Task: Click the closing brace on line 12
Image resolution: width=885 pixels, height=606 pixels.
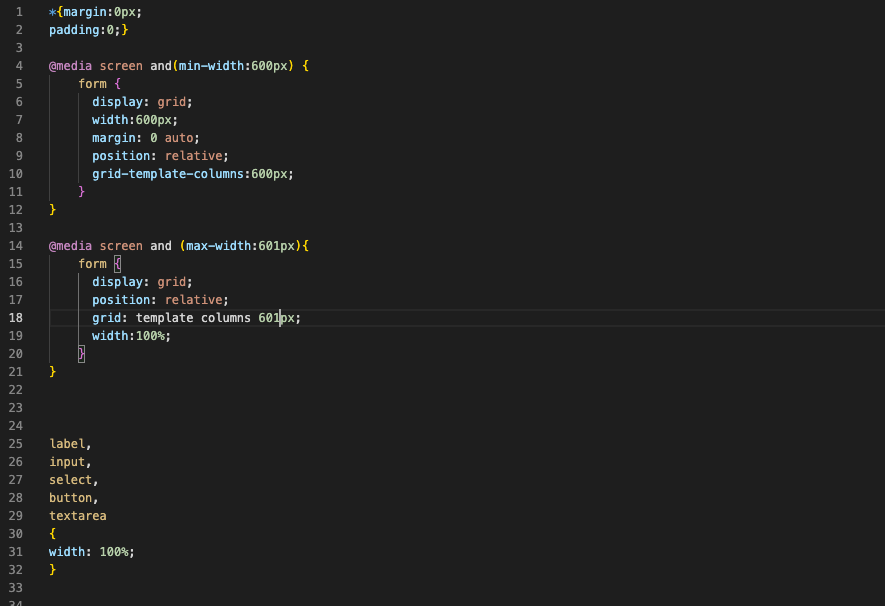Action: coord(52,209)
